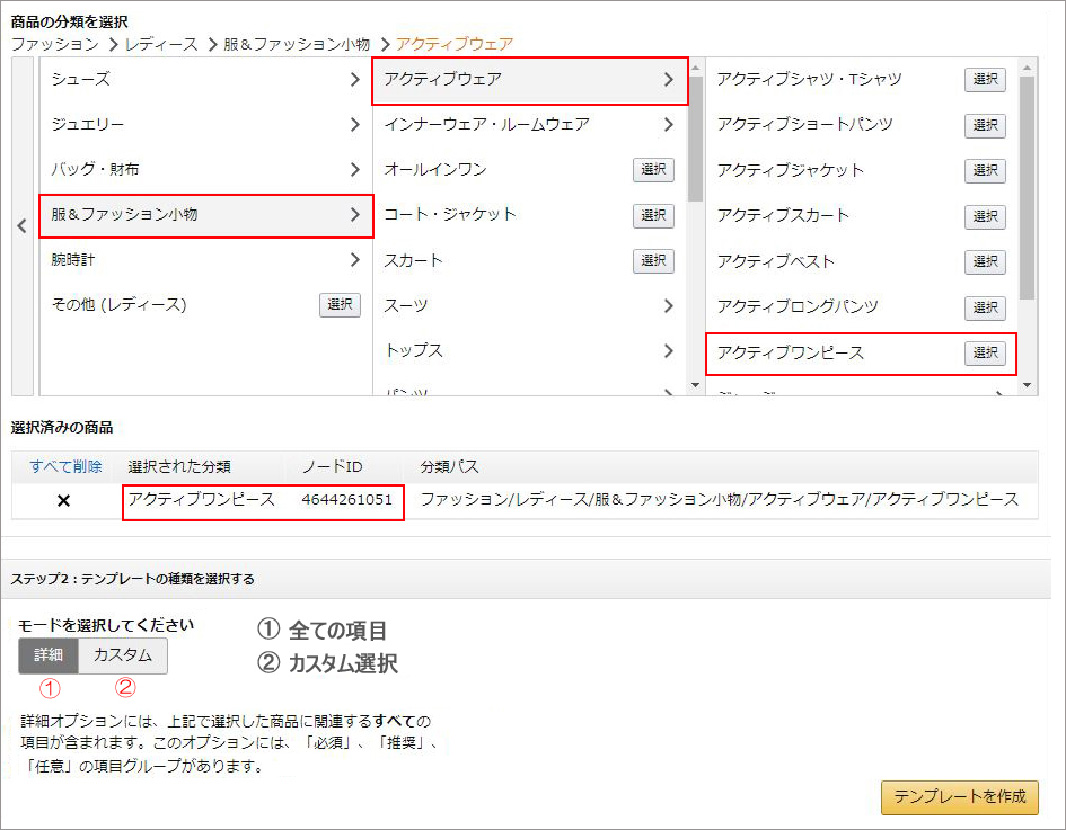Select アクティブワンピース with 選択 button
Image resolution: width=1066 pixels, height=830 pixels.
[x=985, y=353]
